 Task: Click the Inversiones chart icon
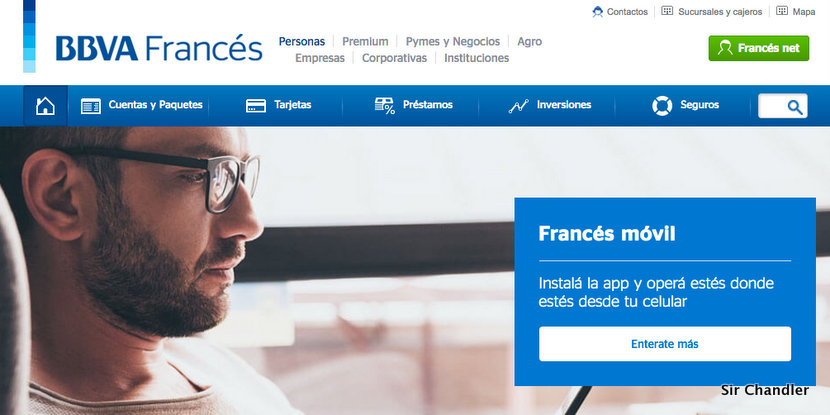point(519,106)
